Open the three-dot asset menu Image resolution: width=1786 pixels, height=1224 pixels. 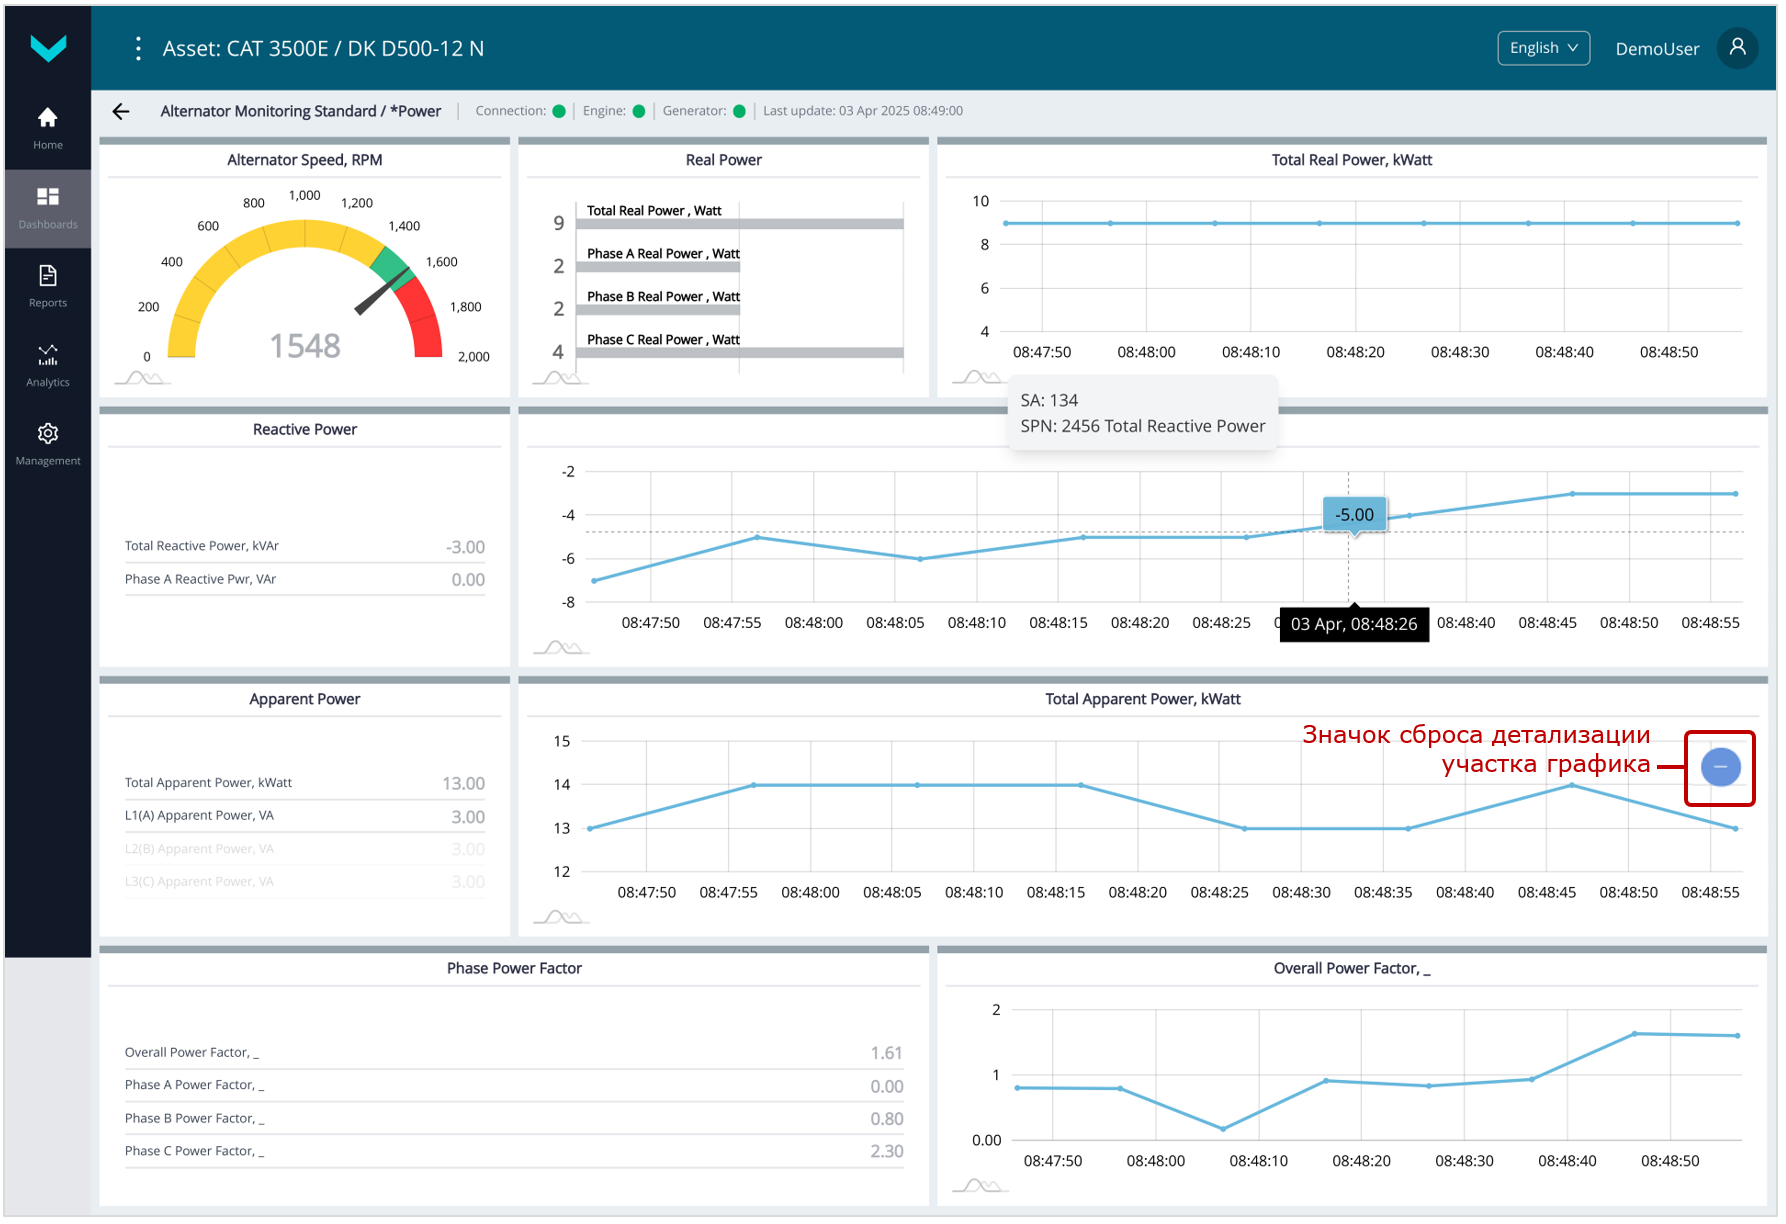coord(138,48)
